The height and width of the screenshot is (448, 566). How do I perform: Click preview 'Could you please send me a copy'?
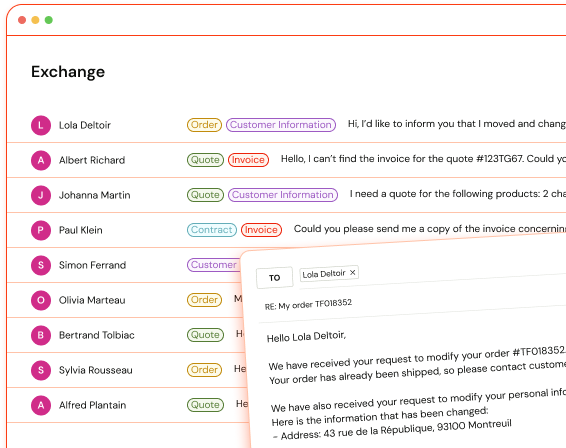pos(430,229)
